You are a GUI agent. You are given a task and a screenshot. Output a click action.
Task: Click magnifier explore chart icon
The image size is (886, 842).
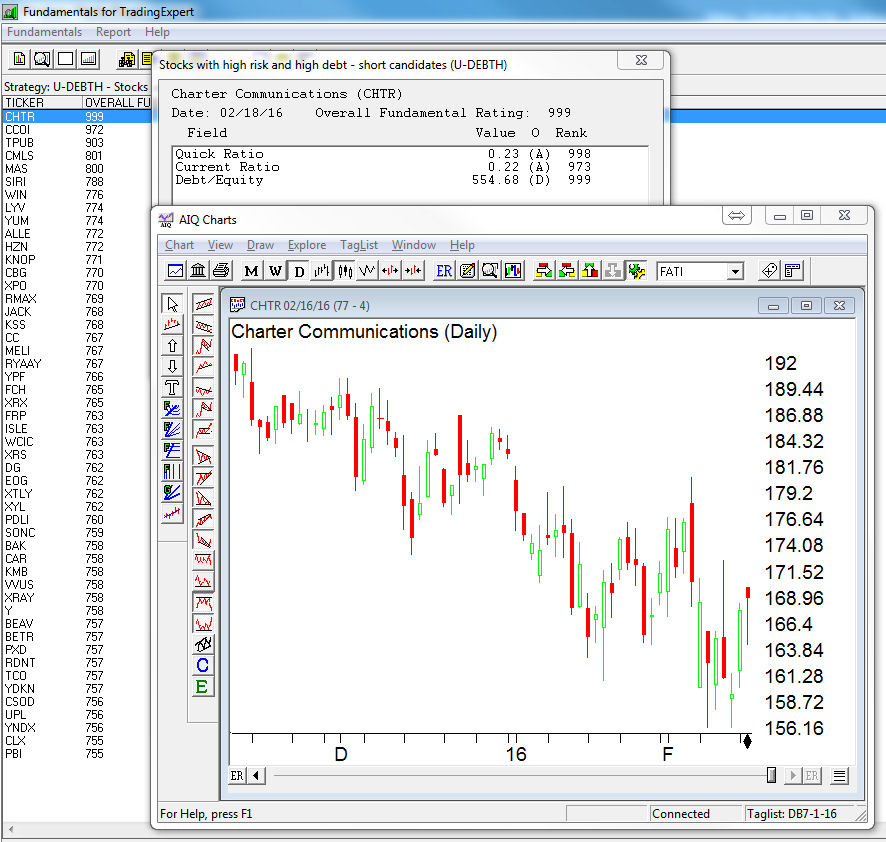point(490,271)
